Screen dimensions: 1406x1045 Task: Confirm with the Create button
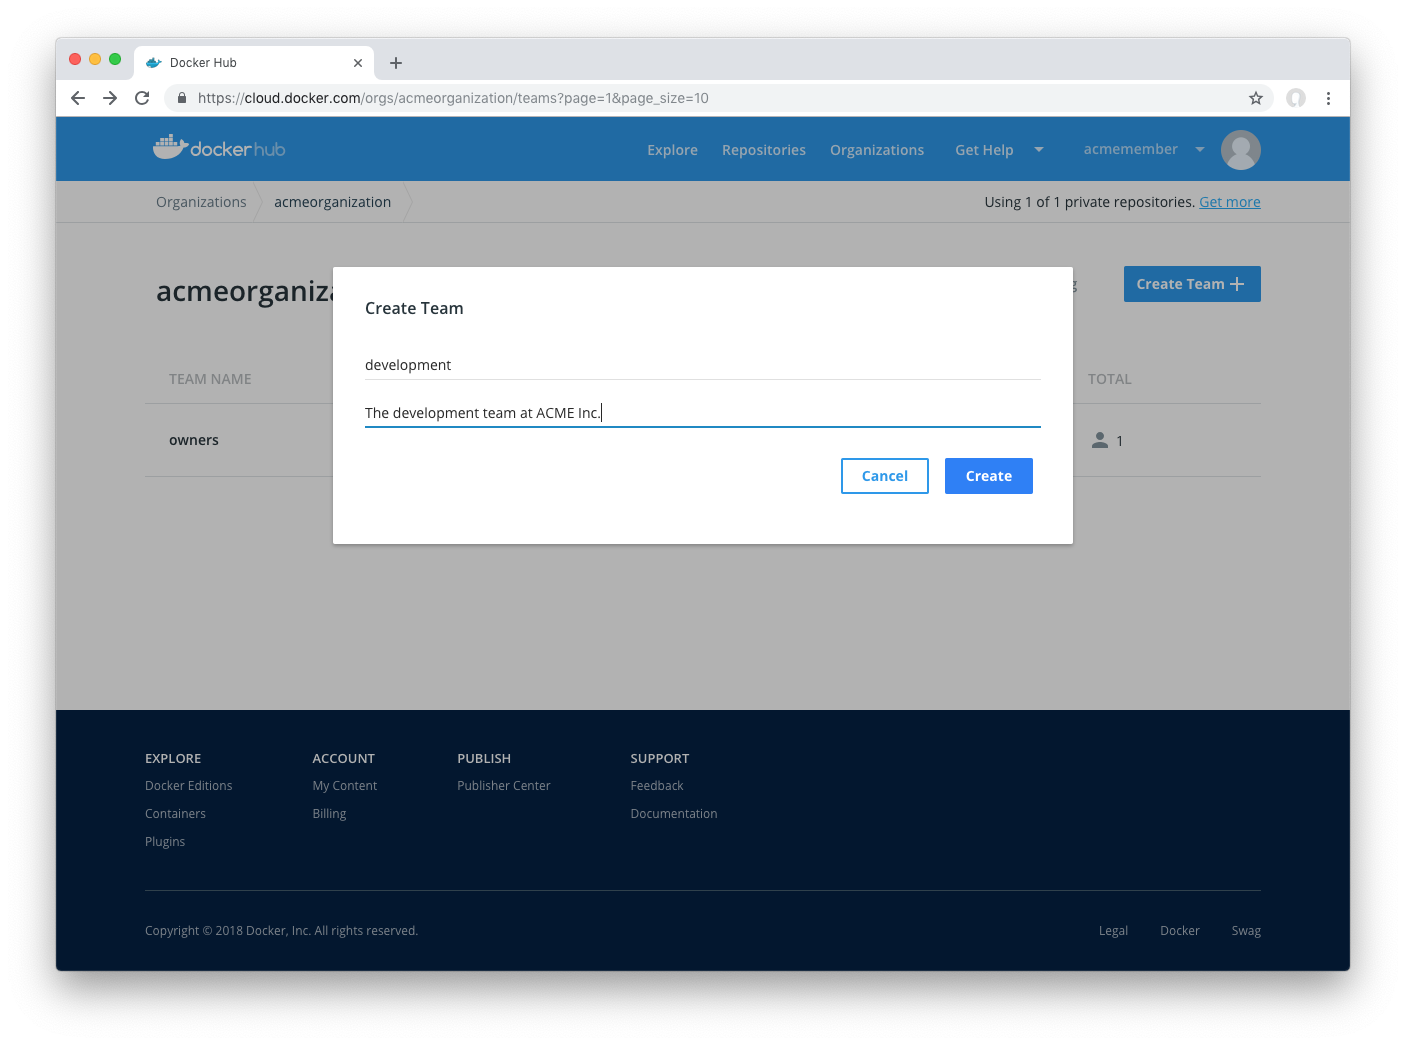988,475
